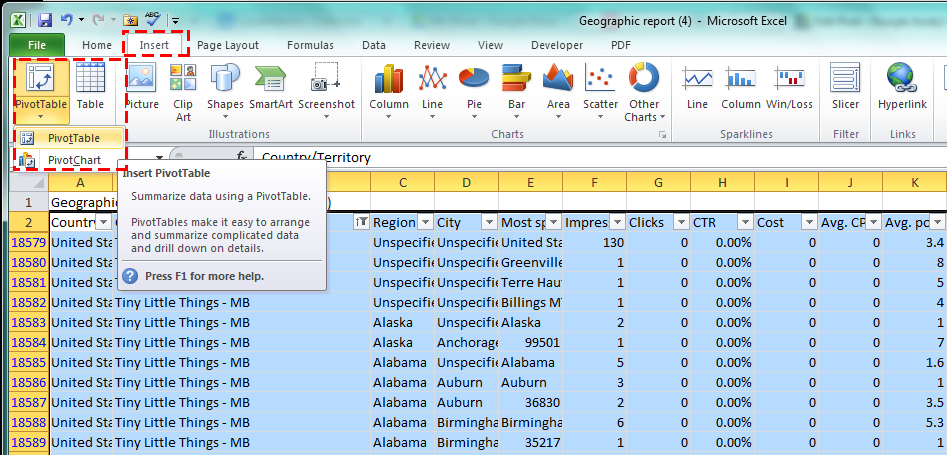The height and width of the screenshot is (455, 947).
Task: Choose PivotTable from the dropdown menu
Action: pyautogui.click(x=69, y=138)
